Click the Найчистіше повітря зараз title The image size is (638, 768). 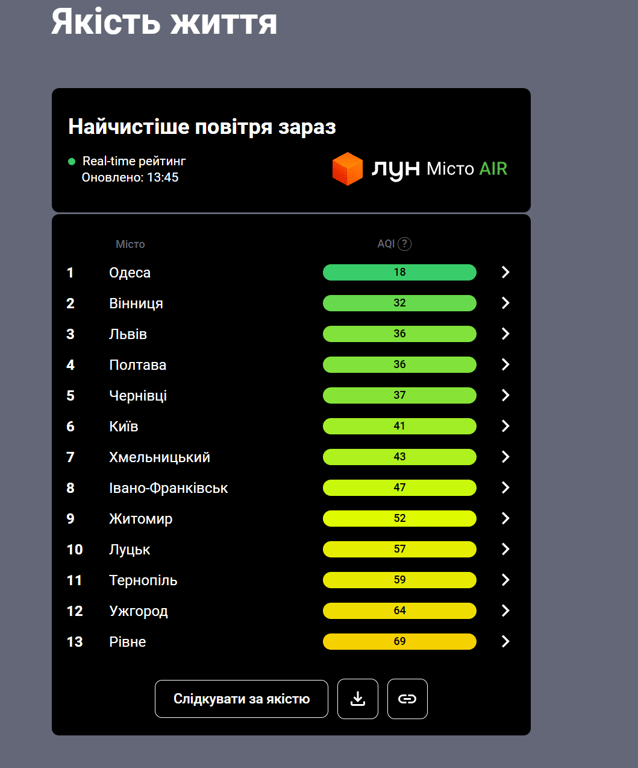[x=202, y=127]
